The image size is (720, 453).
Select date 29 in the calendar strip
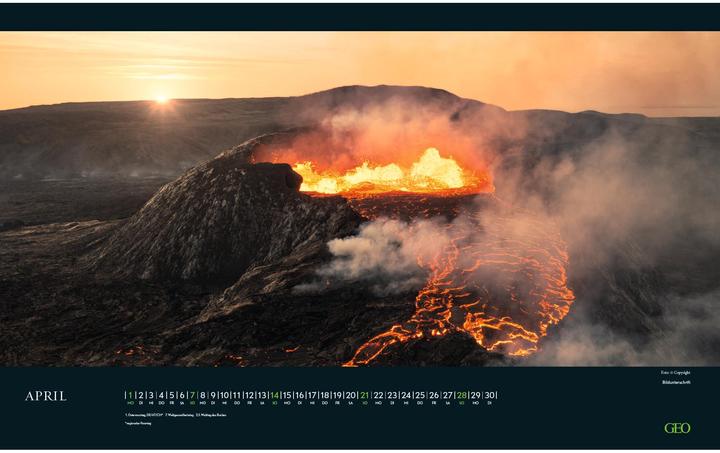(x=475, y=395)
